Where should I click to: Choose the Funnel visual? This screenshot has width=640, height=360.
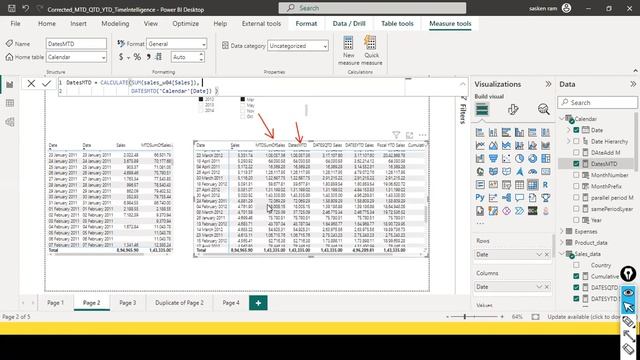click(493, 158)
